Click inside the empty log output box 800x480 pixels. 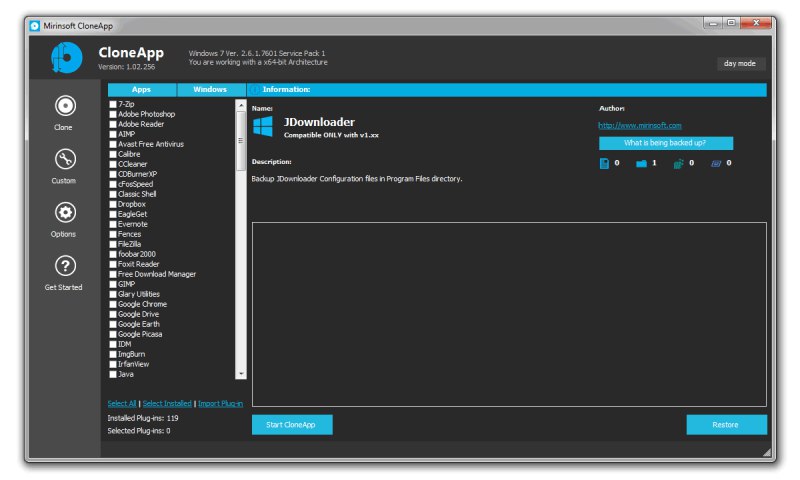click(x=509, y=314)
